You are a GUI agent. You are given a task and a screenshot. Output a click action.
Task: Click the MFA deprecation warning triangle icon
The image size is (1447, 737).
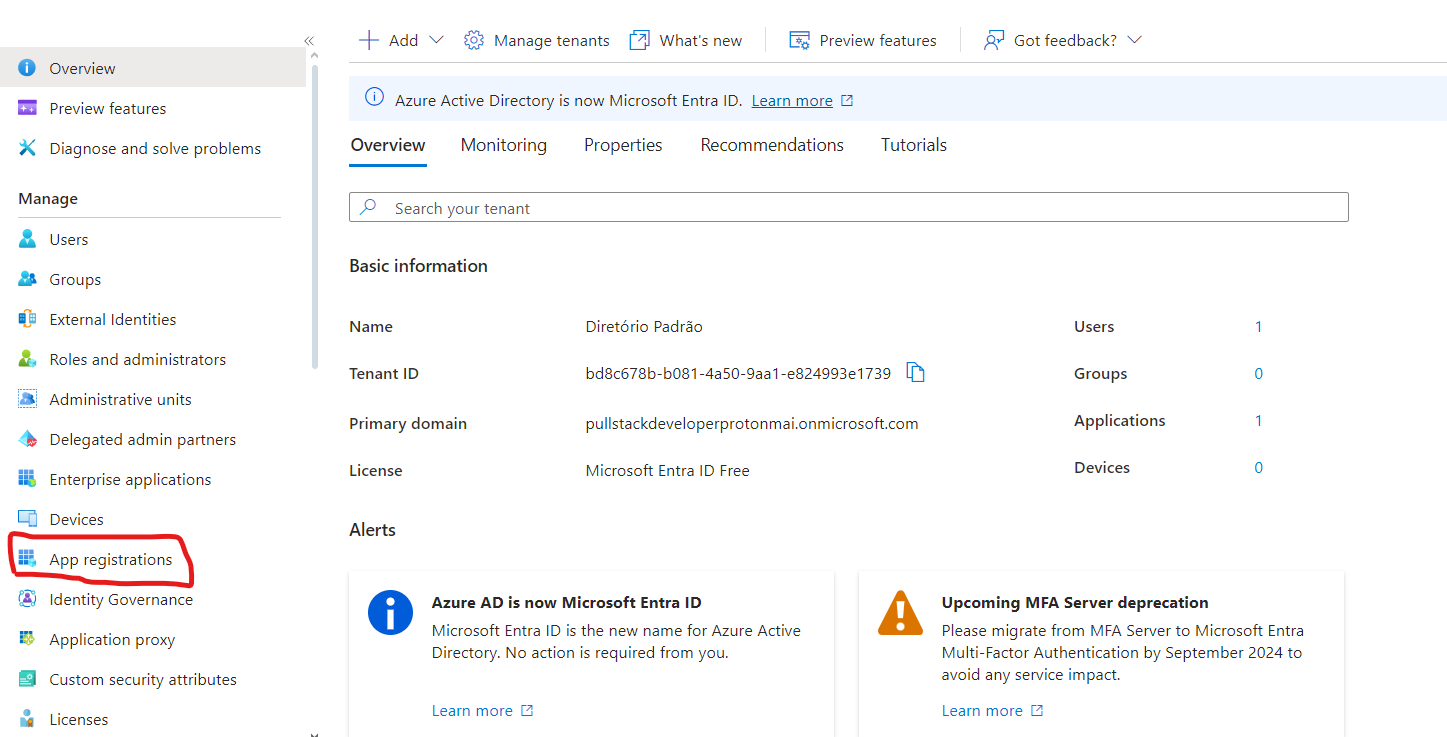[x=900, y=612]
